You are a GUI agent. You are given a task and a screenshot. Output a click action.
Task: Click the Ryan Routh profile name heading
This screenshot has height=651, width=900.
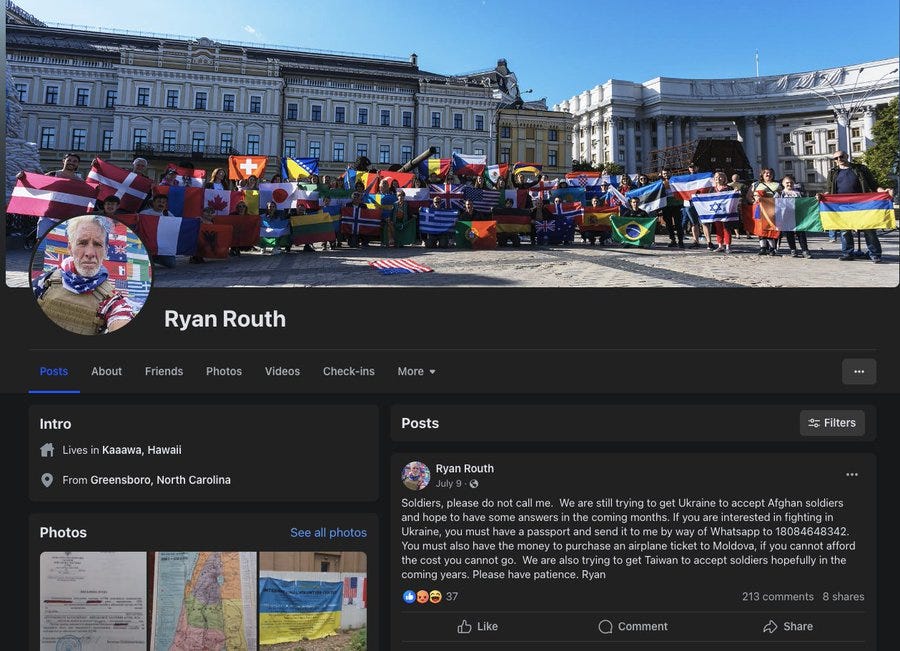click(x=225, y=319)
